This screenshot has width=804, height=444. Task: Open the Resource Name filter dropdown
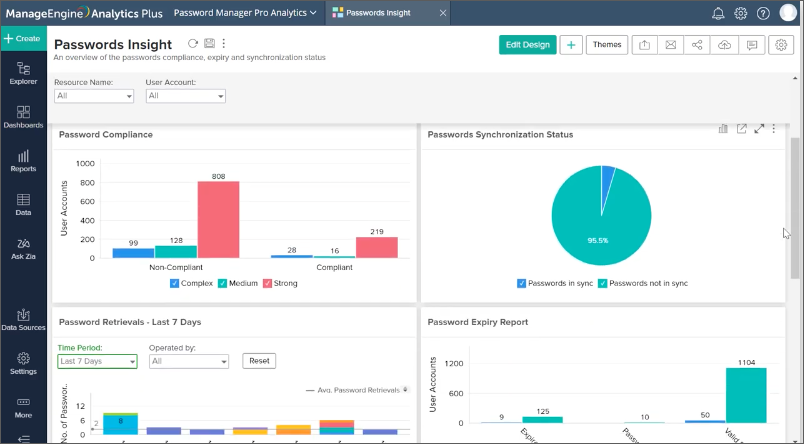pos(94,96)
